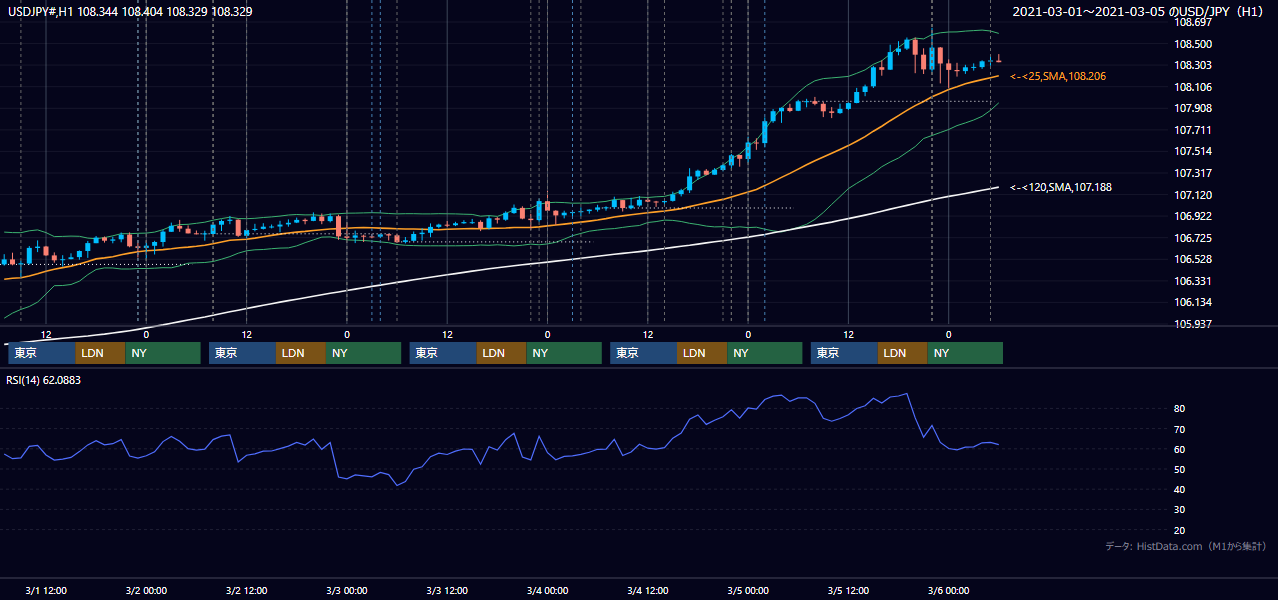
Task: Select the NY session block for March 3
Action: (x=564, y=353)
